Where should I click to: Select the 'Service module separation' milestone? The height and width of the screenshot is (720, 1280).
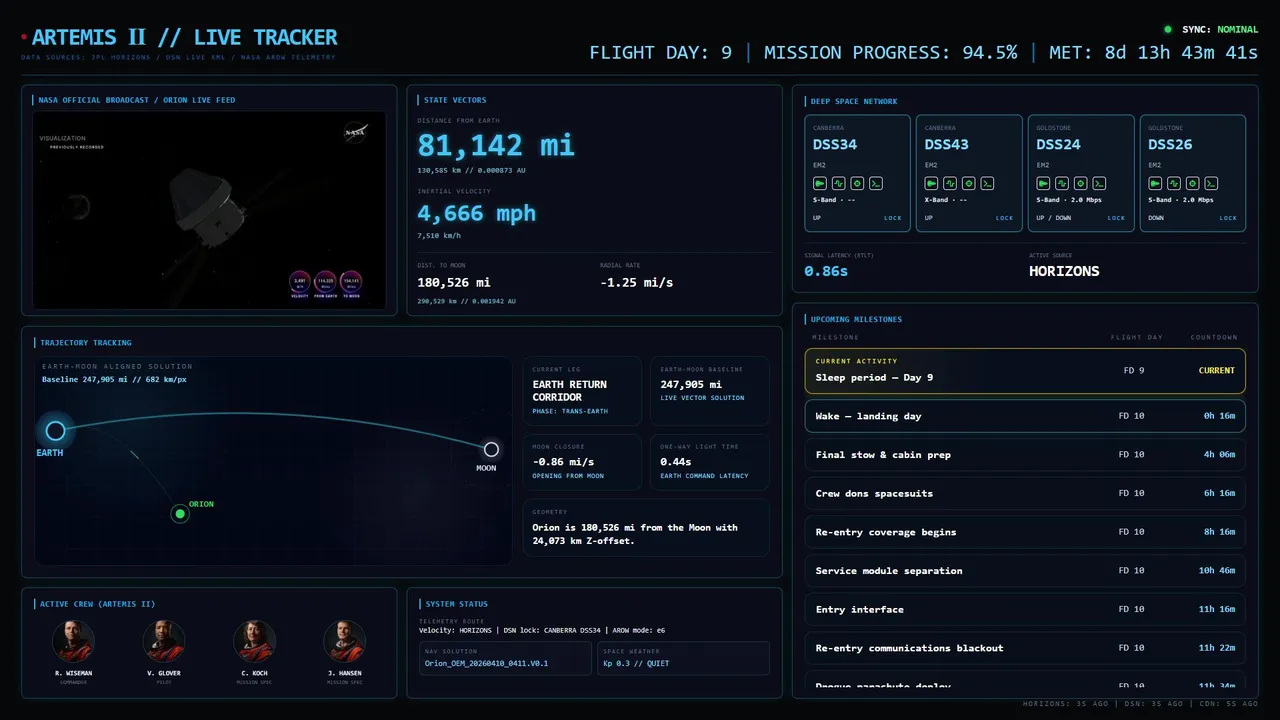tap(1025, 571)
